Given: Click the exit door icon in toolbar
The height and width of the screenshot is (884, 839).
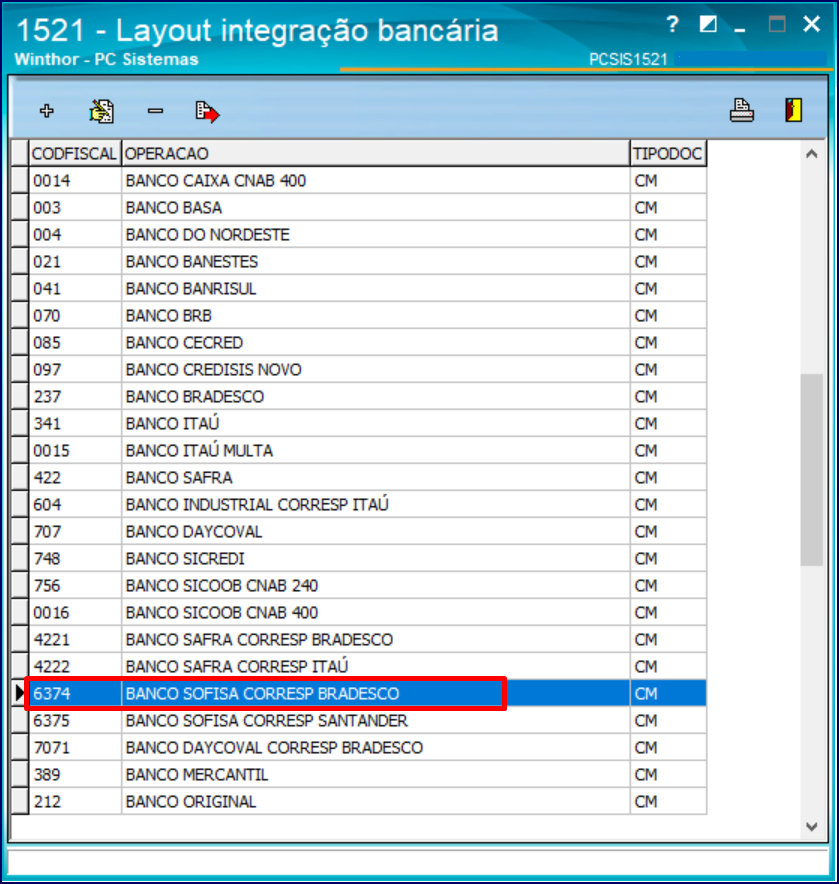Looking at the screenshot, I should (x=794, y=110).
